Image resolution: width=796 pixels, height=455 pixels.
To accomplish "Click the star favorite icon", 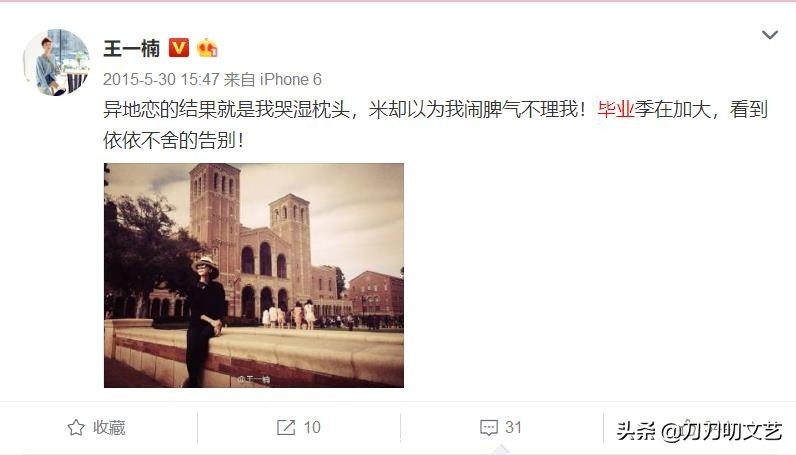I will (x=76, y=428).
